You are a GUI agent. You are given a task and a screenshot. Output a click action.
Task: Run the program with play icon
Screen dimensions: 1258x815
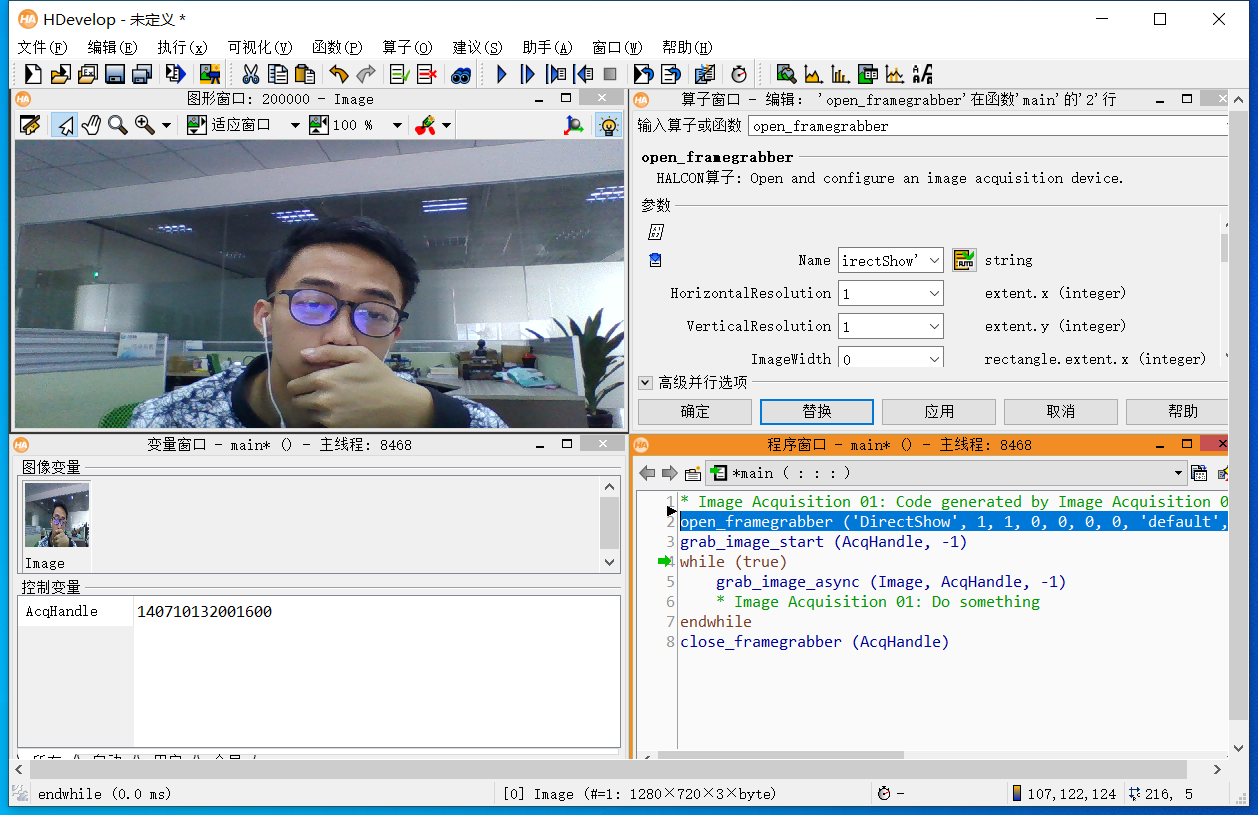pyautogui.click(x=502, y=73)
